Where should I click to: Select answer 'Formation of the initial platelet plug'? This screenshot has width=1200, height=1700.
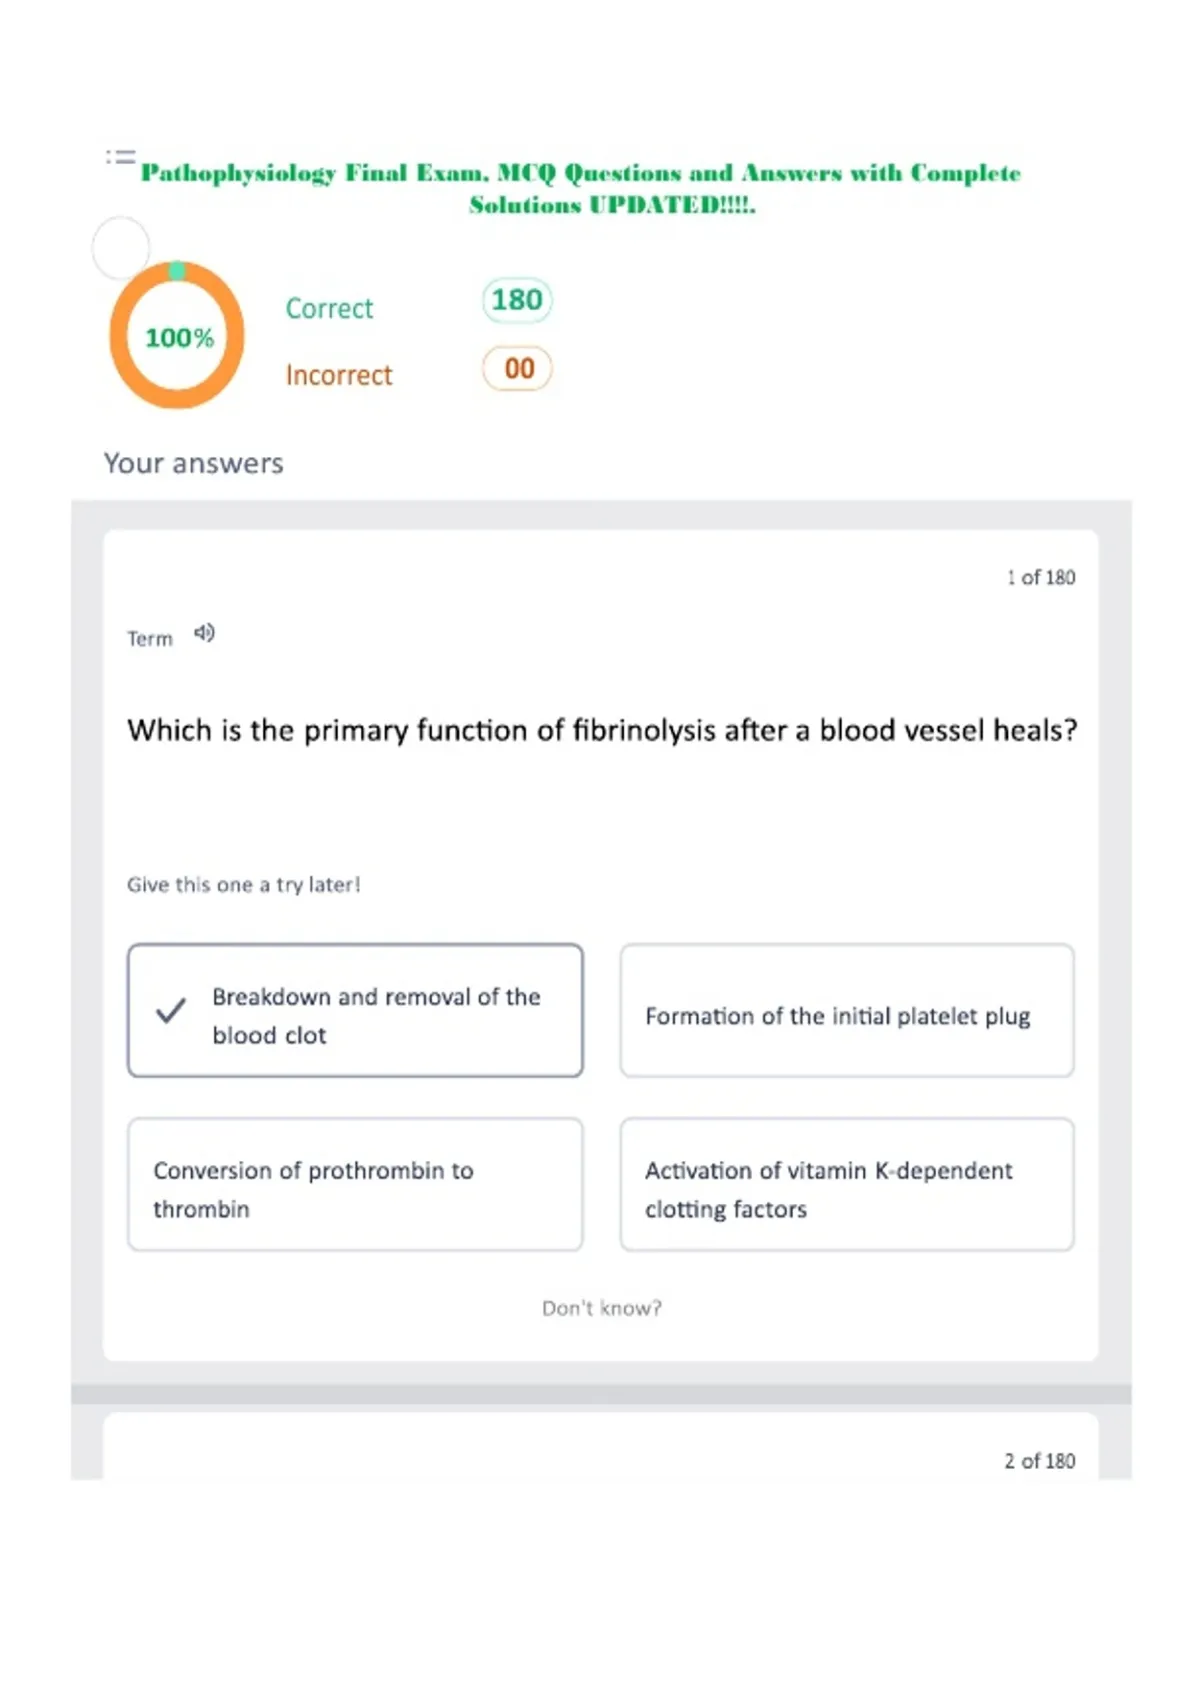(847, 1010)
